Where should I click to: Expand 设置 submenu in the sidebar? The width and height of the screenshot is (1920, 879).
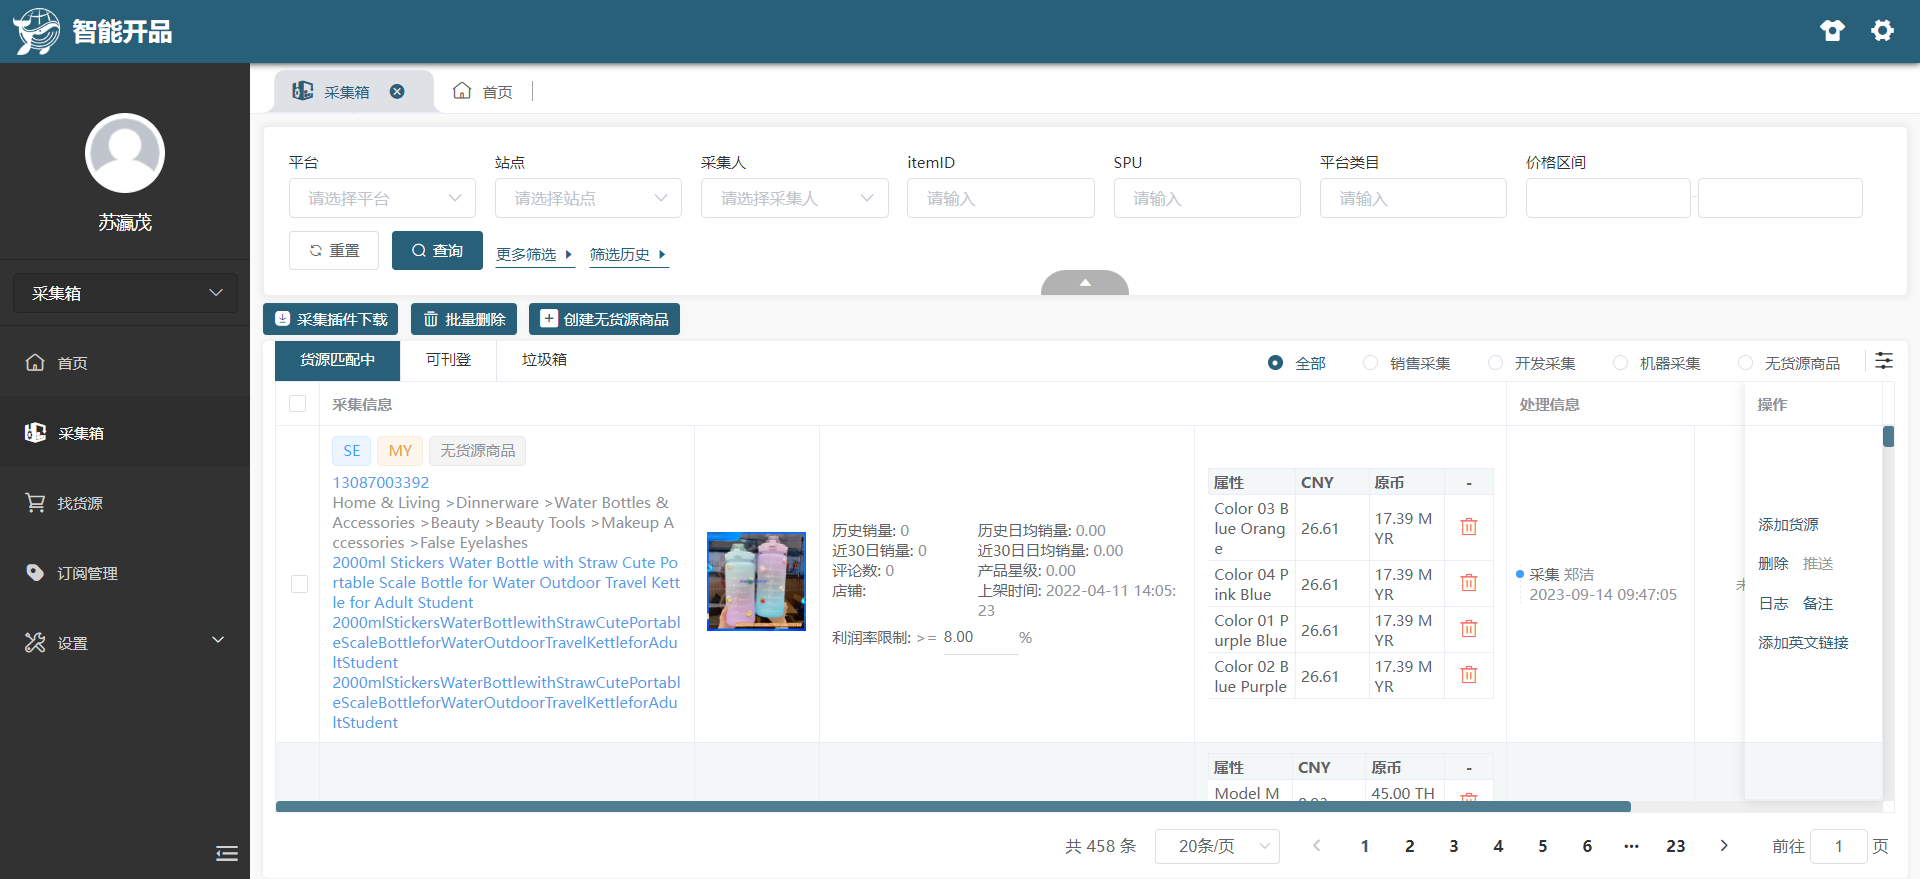click(125, 643)
